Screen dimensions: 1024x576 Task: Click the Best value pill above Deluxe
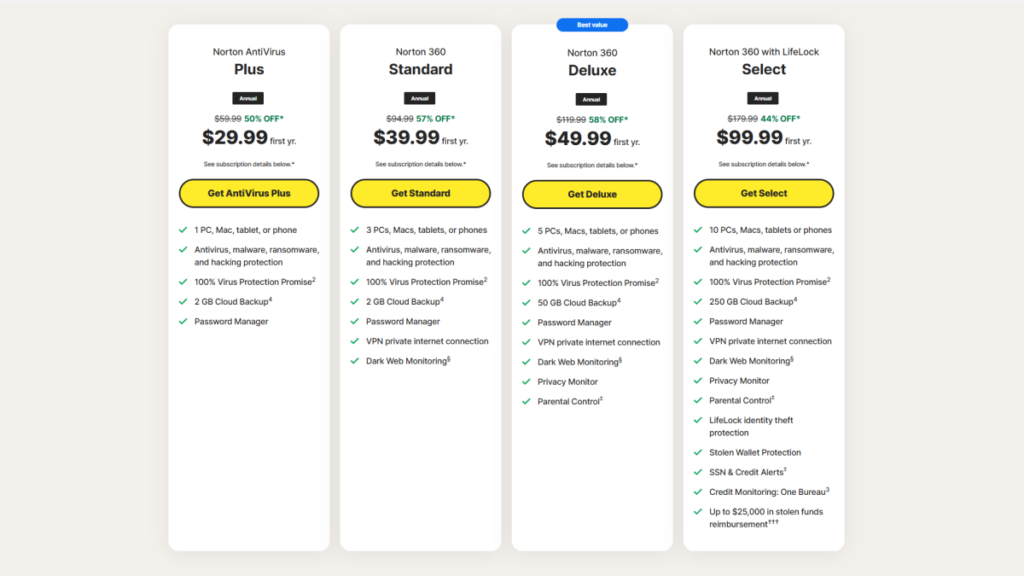591,24
